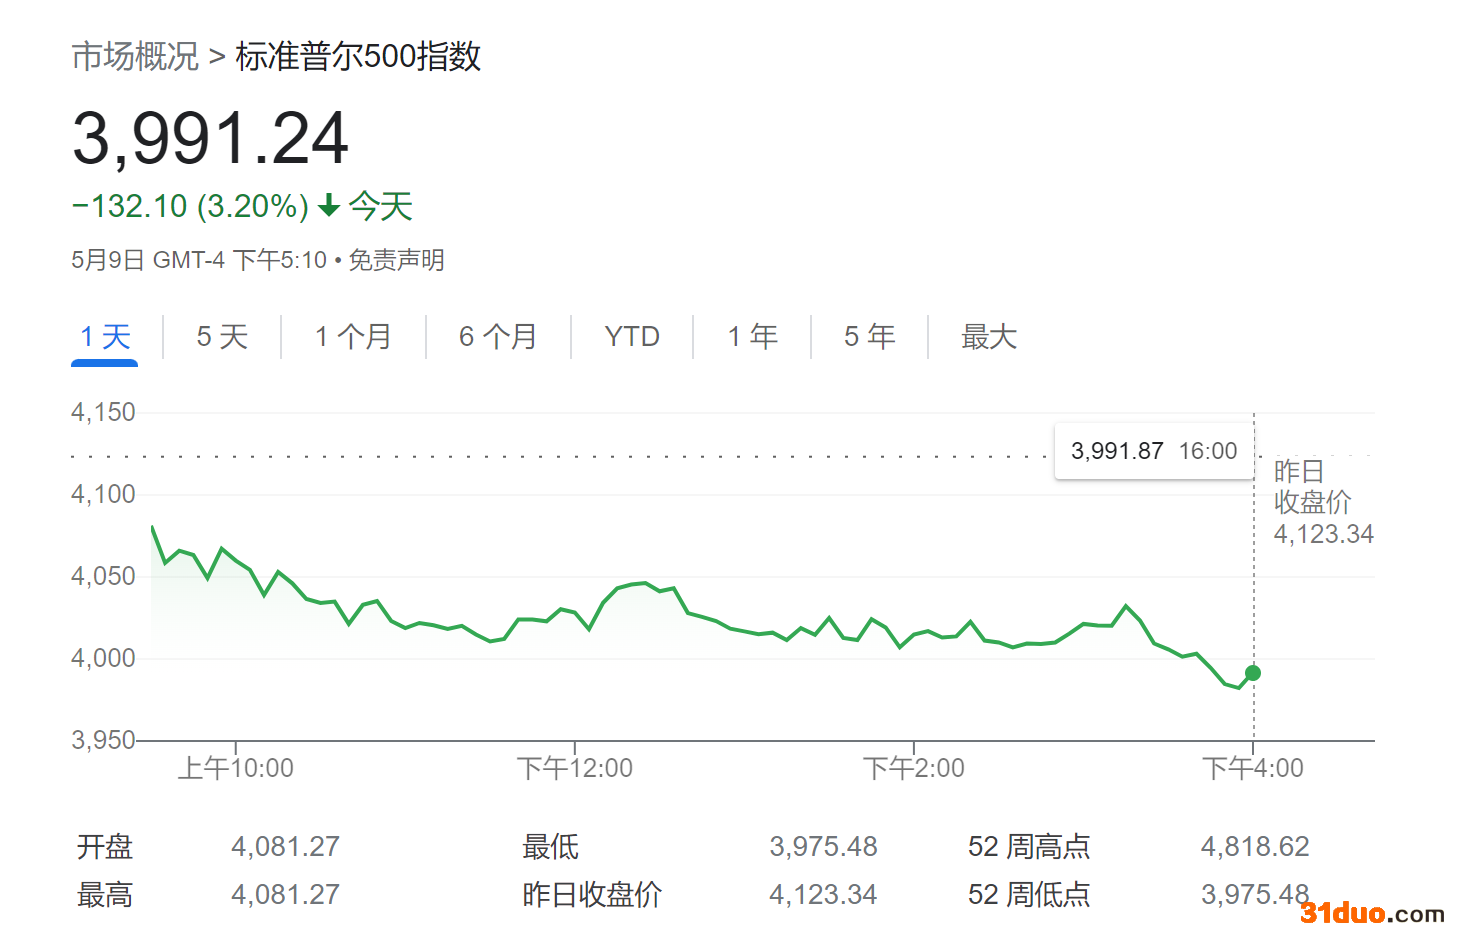
Task: Click the 下午4:00 axis label
Action: (x=1253, y=768)
